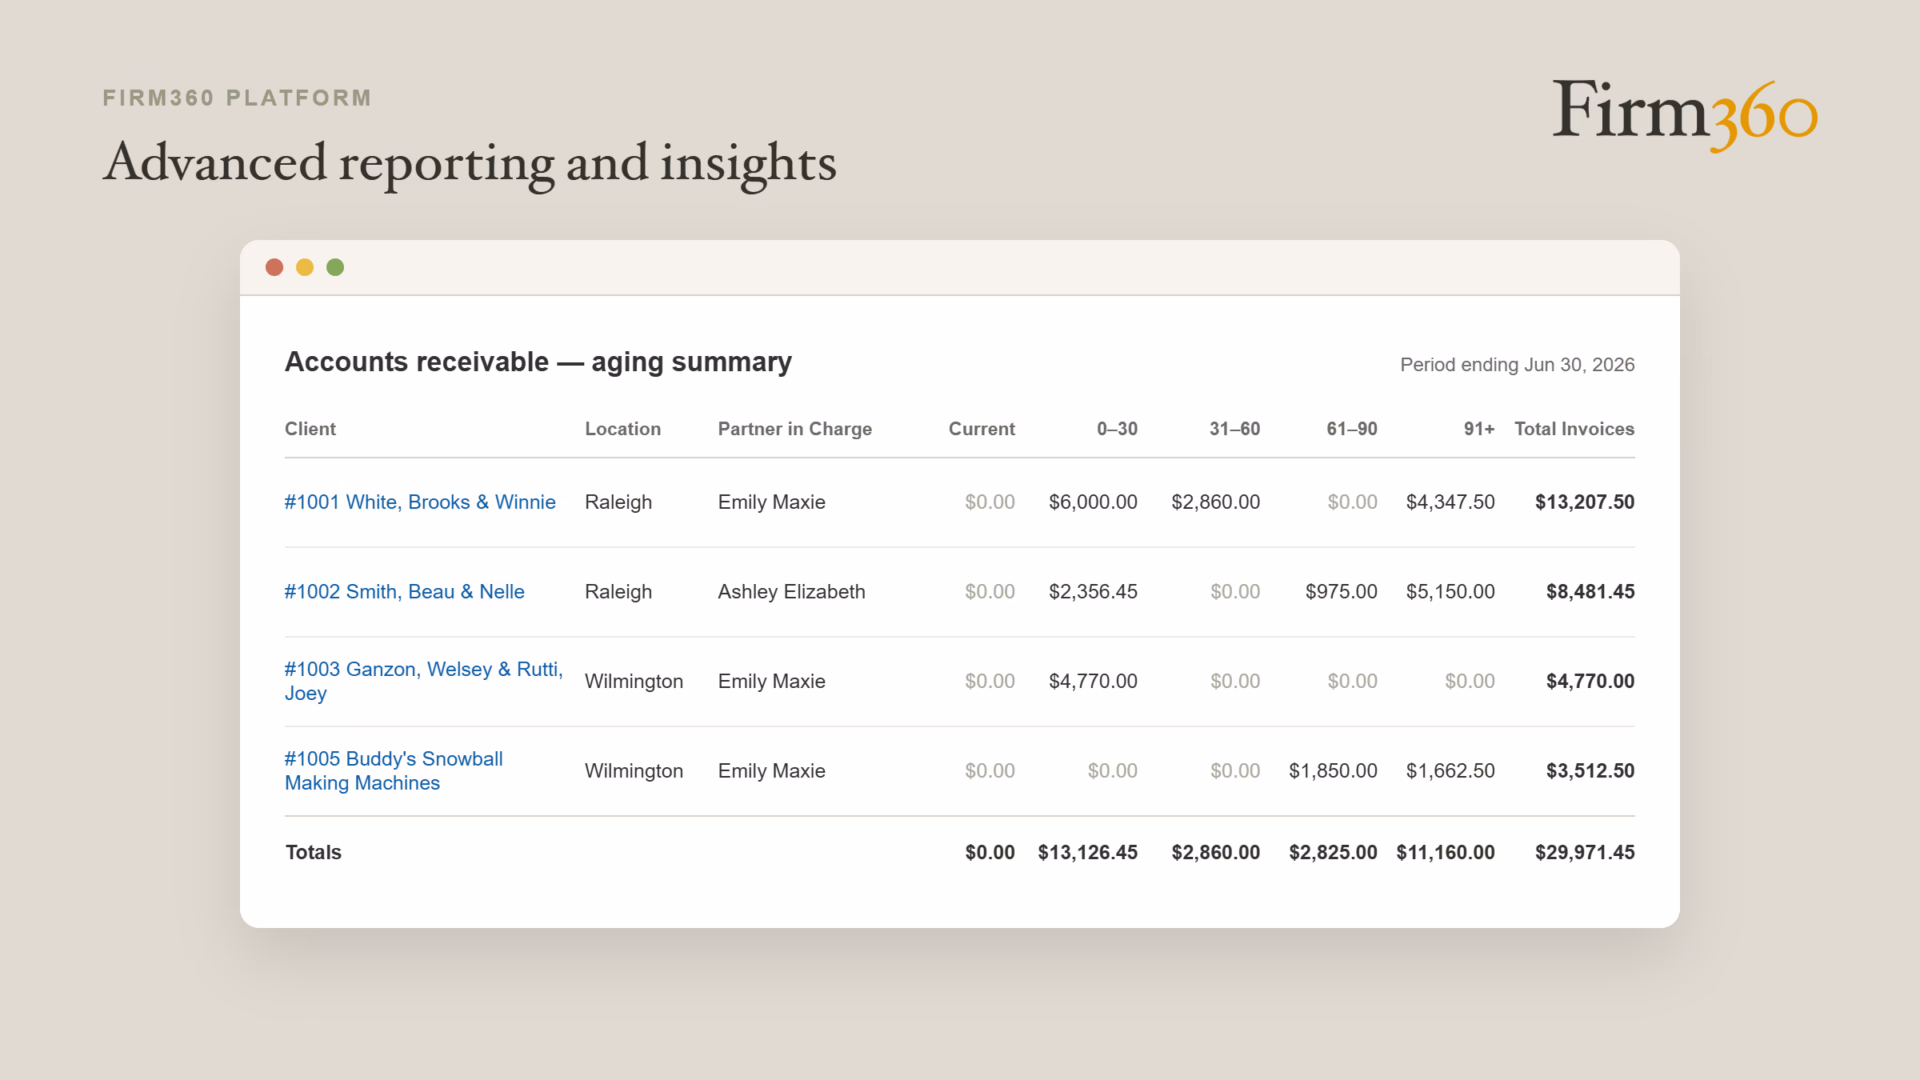Click Ashley Elizabeth partner name
1920x1080 pixels.
(792, 592)
